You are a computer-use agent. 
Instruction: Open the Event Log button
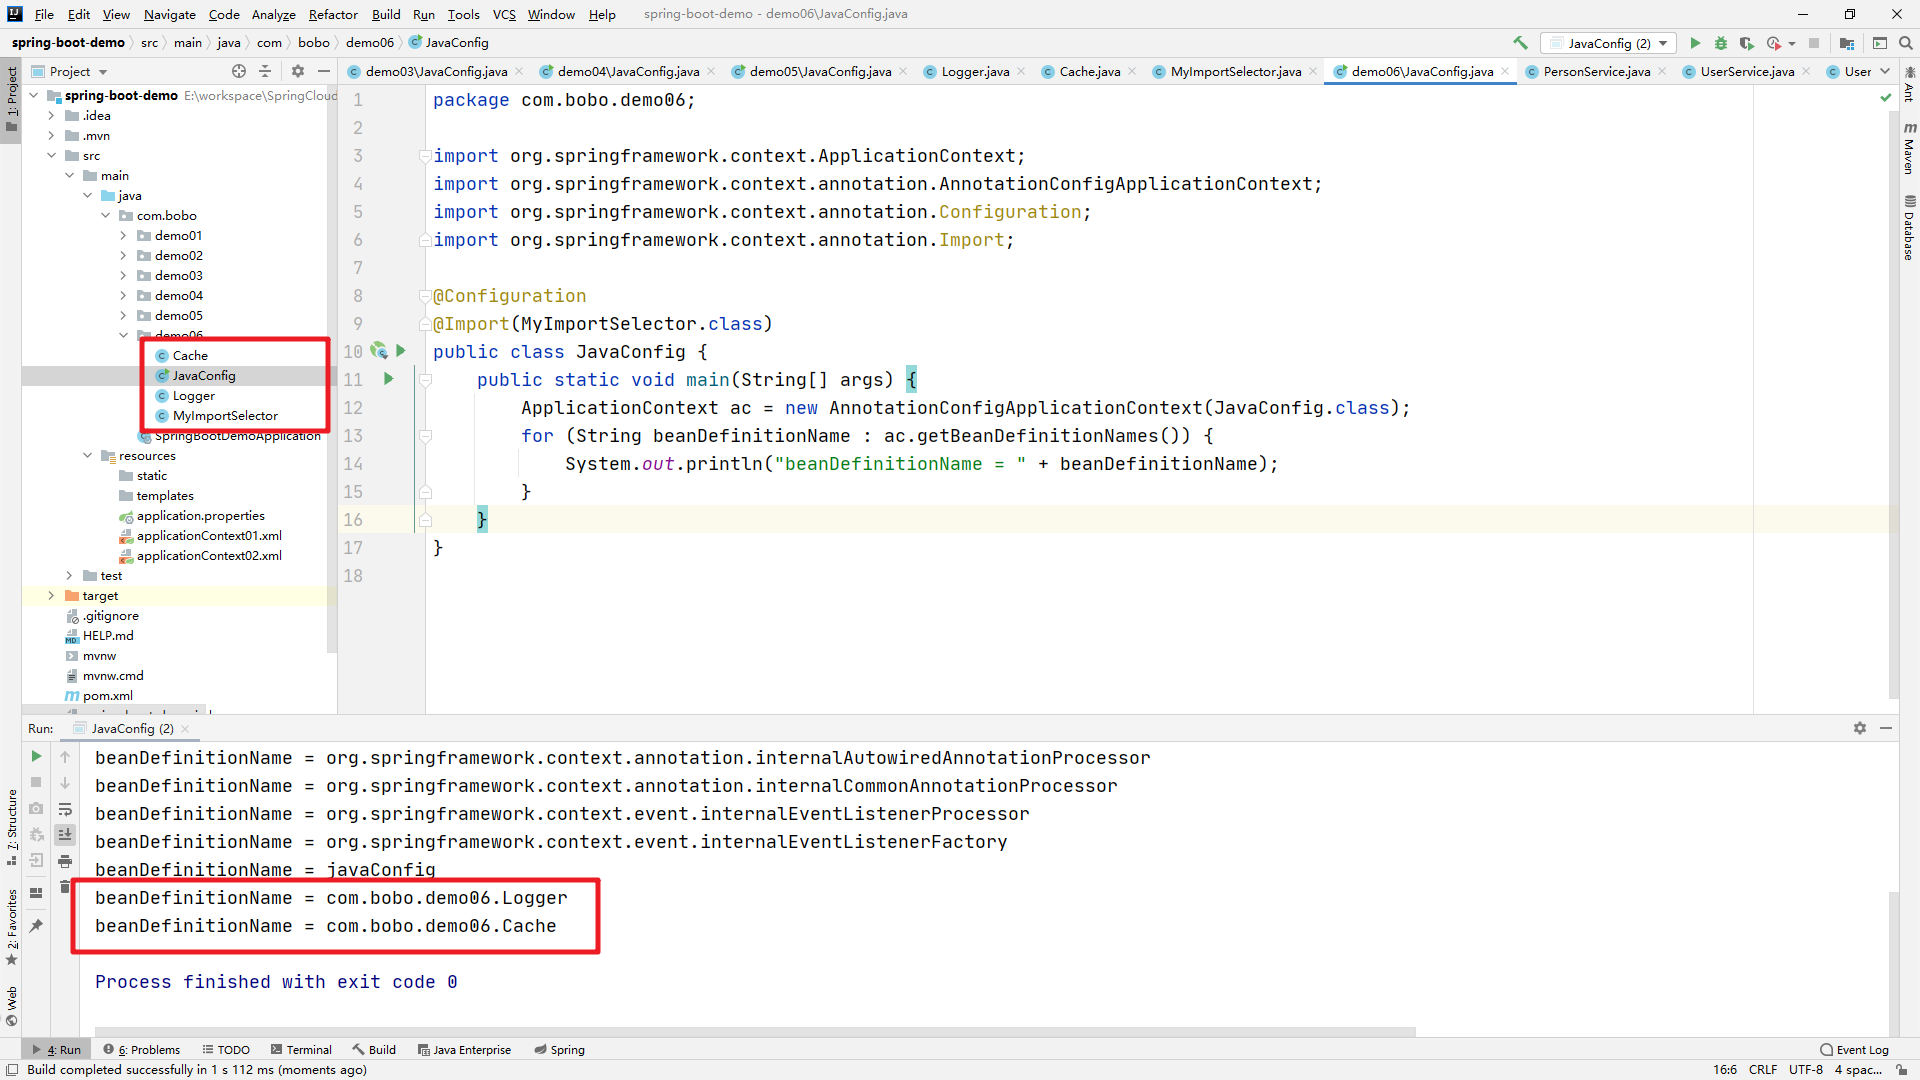1855,1049
